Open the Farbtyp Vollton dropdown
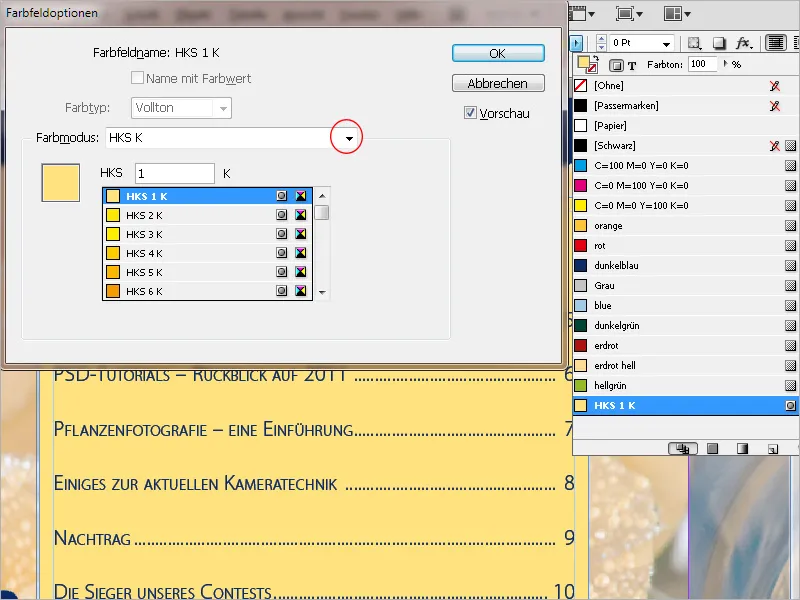This screenshot has width=800, height=600. coord(223,108)
